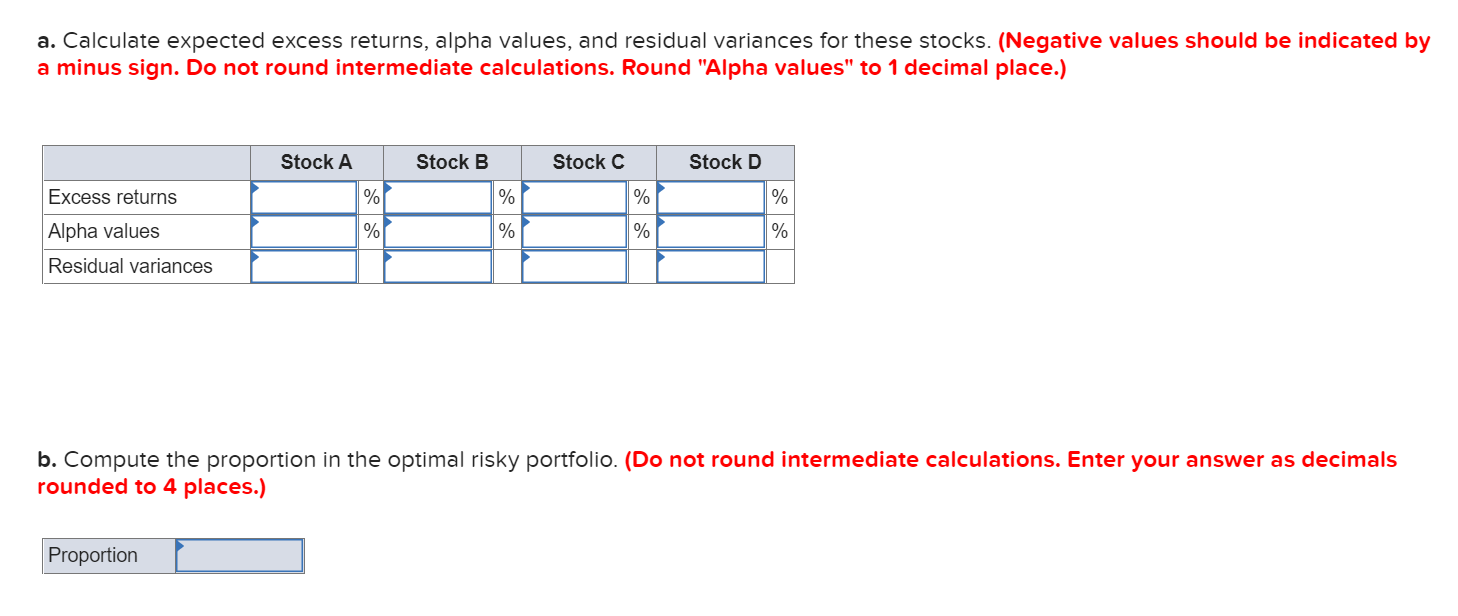Image resolution: width=1458 pixels, height=616 pixels.
Task: Select the Alpha values input for Stock B
Action: 437,231
